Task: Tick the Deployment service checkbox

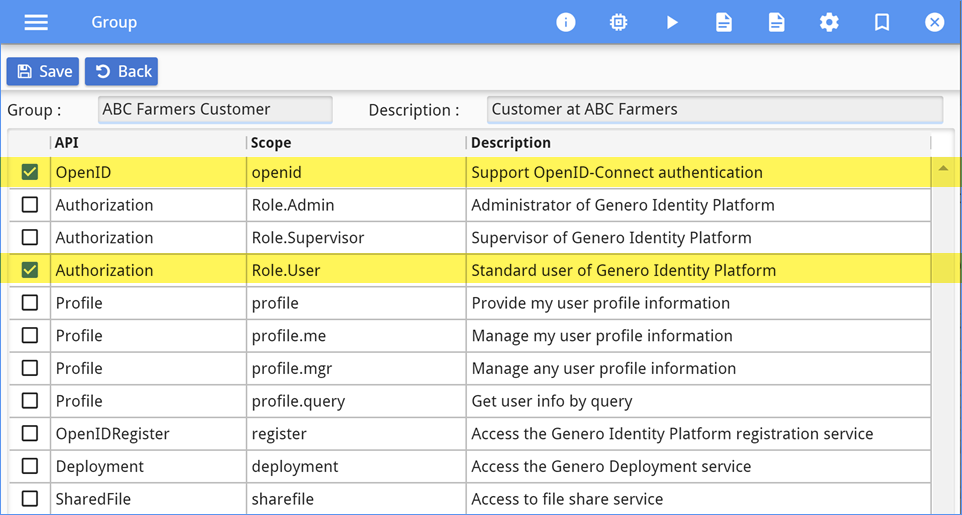Action: (x=30, y=466)
